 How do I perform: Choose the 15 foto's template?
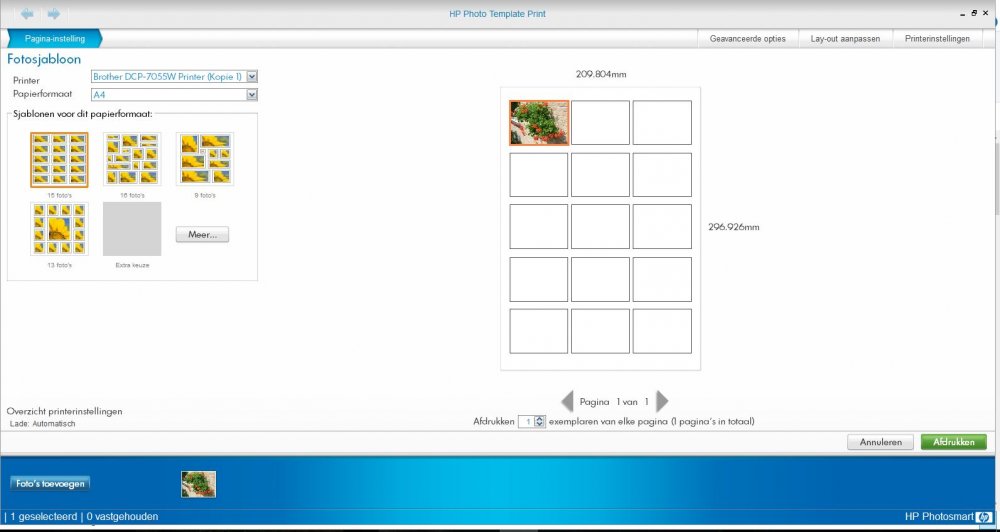click(x=59, y=159)
